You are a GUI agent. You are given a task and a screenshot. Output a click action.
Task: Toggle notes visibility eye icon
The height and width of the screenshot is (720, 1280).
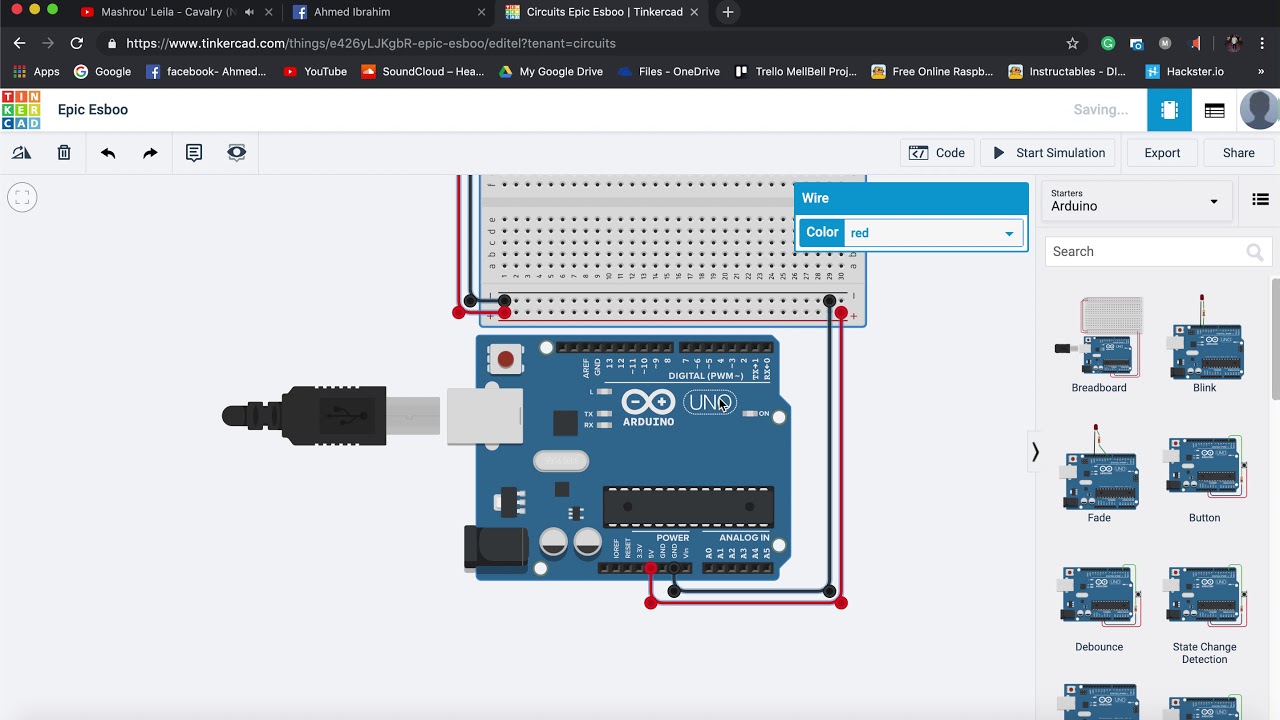click(x=236, y=153)
